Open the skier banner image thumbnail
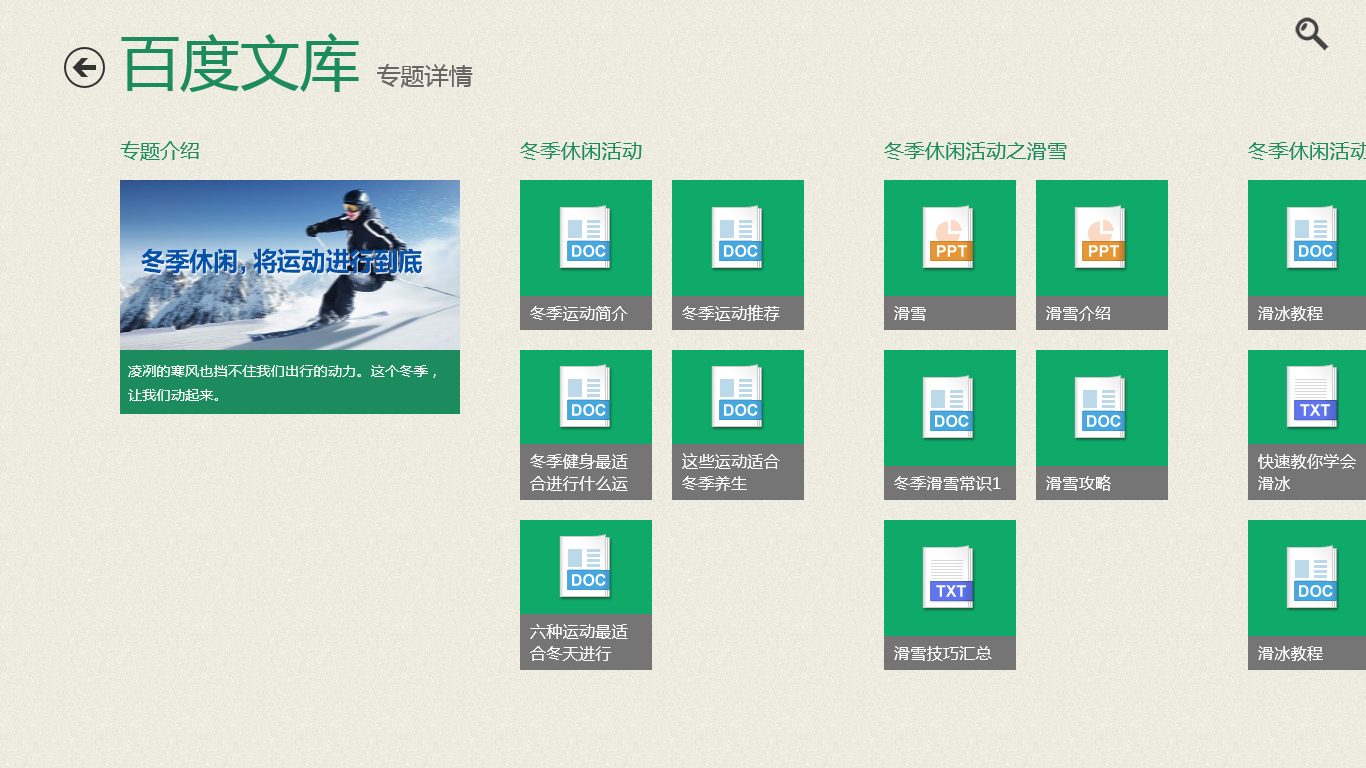Screen dimensions: 1366x768 (x=290, y=265)
